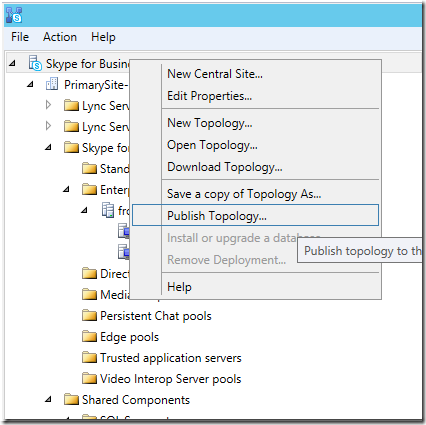Click the Edge pools folder icon
Viewport: 426px width, 425px height.
pos(89,336)
